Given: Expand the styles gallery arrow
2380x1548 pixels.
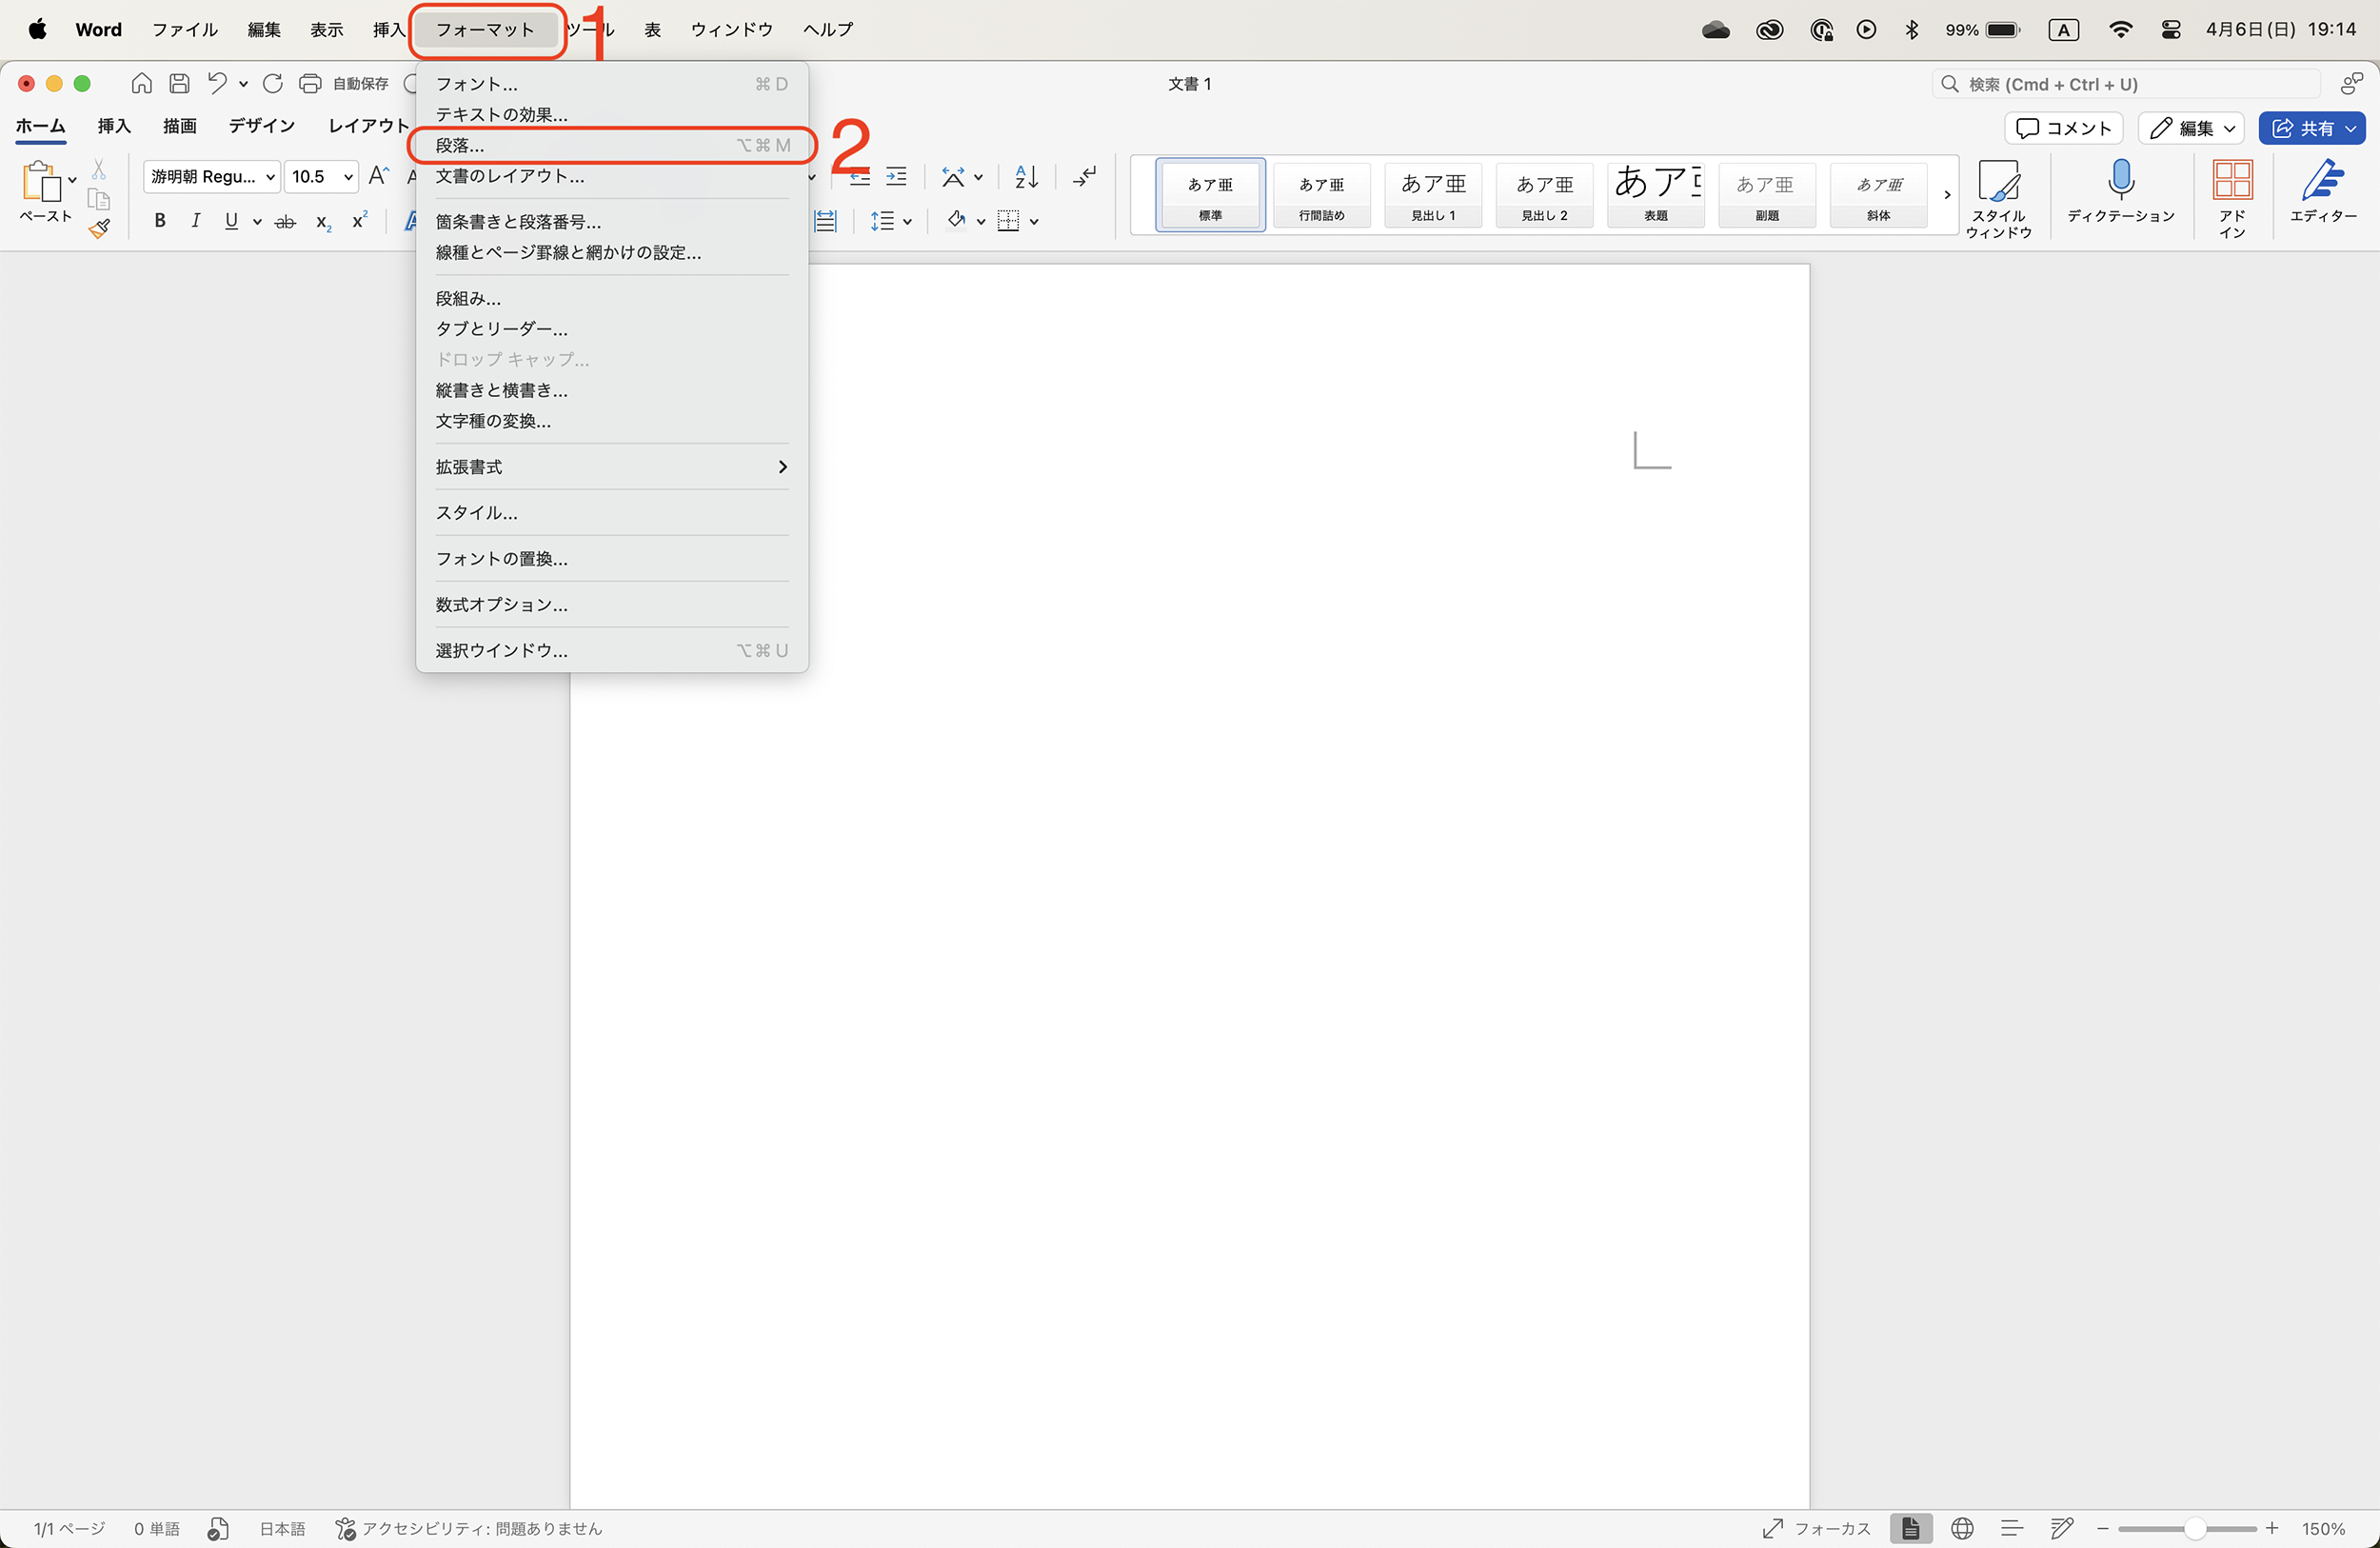Looking at the screenshot, I should pos(1946,195).
